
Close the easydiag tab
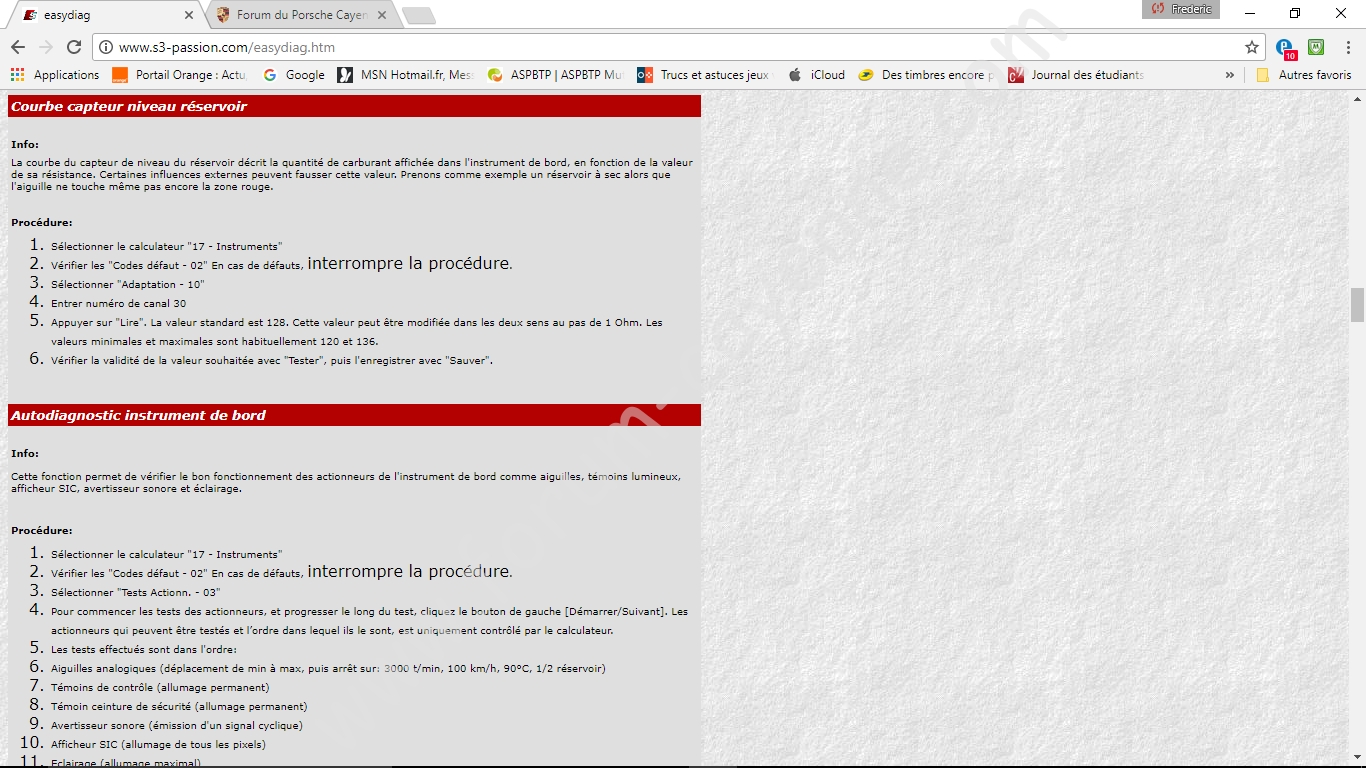pos(189,15)
